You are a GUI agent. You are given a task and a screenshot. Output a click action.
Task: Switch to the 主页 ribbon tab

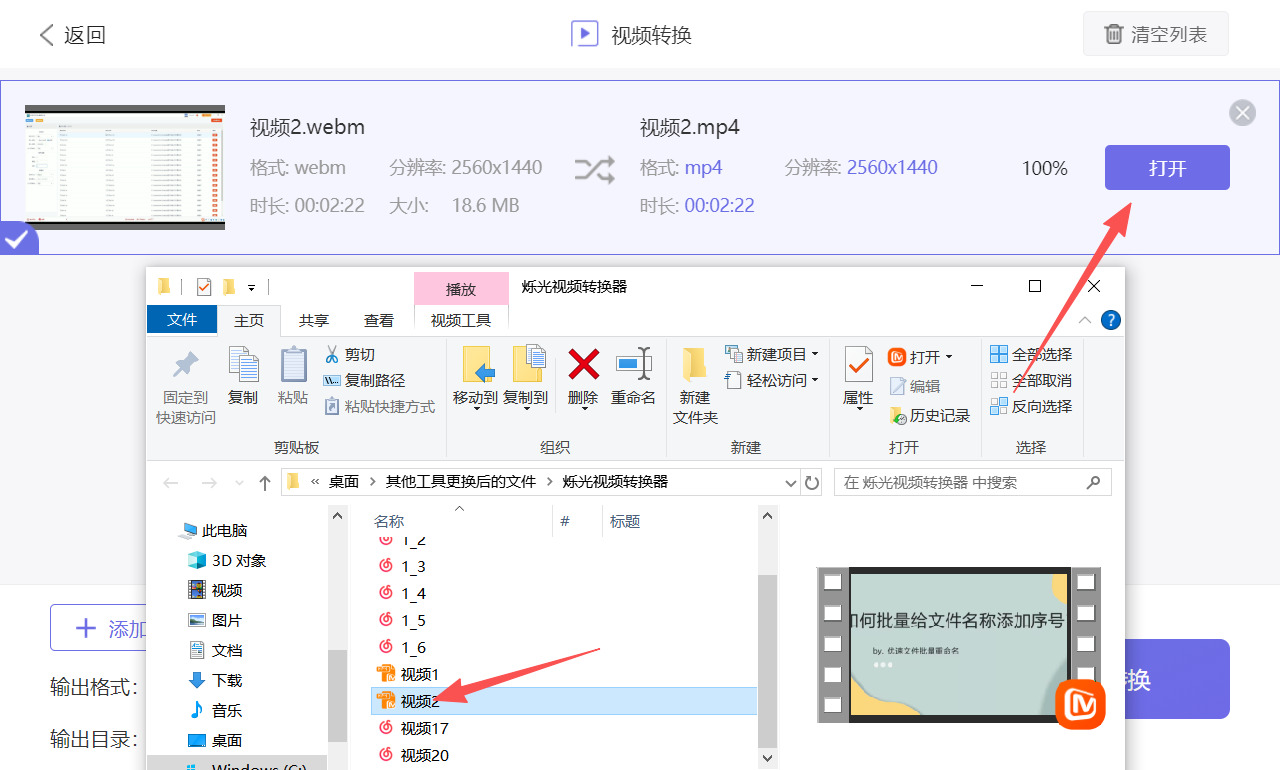point(249,320)
